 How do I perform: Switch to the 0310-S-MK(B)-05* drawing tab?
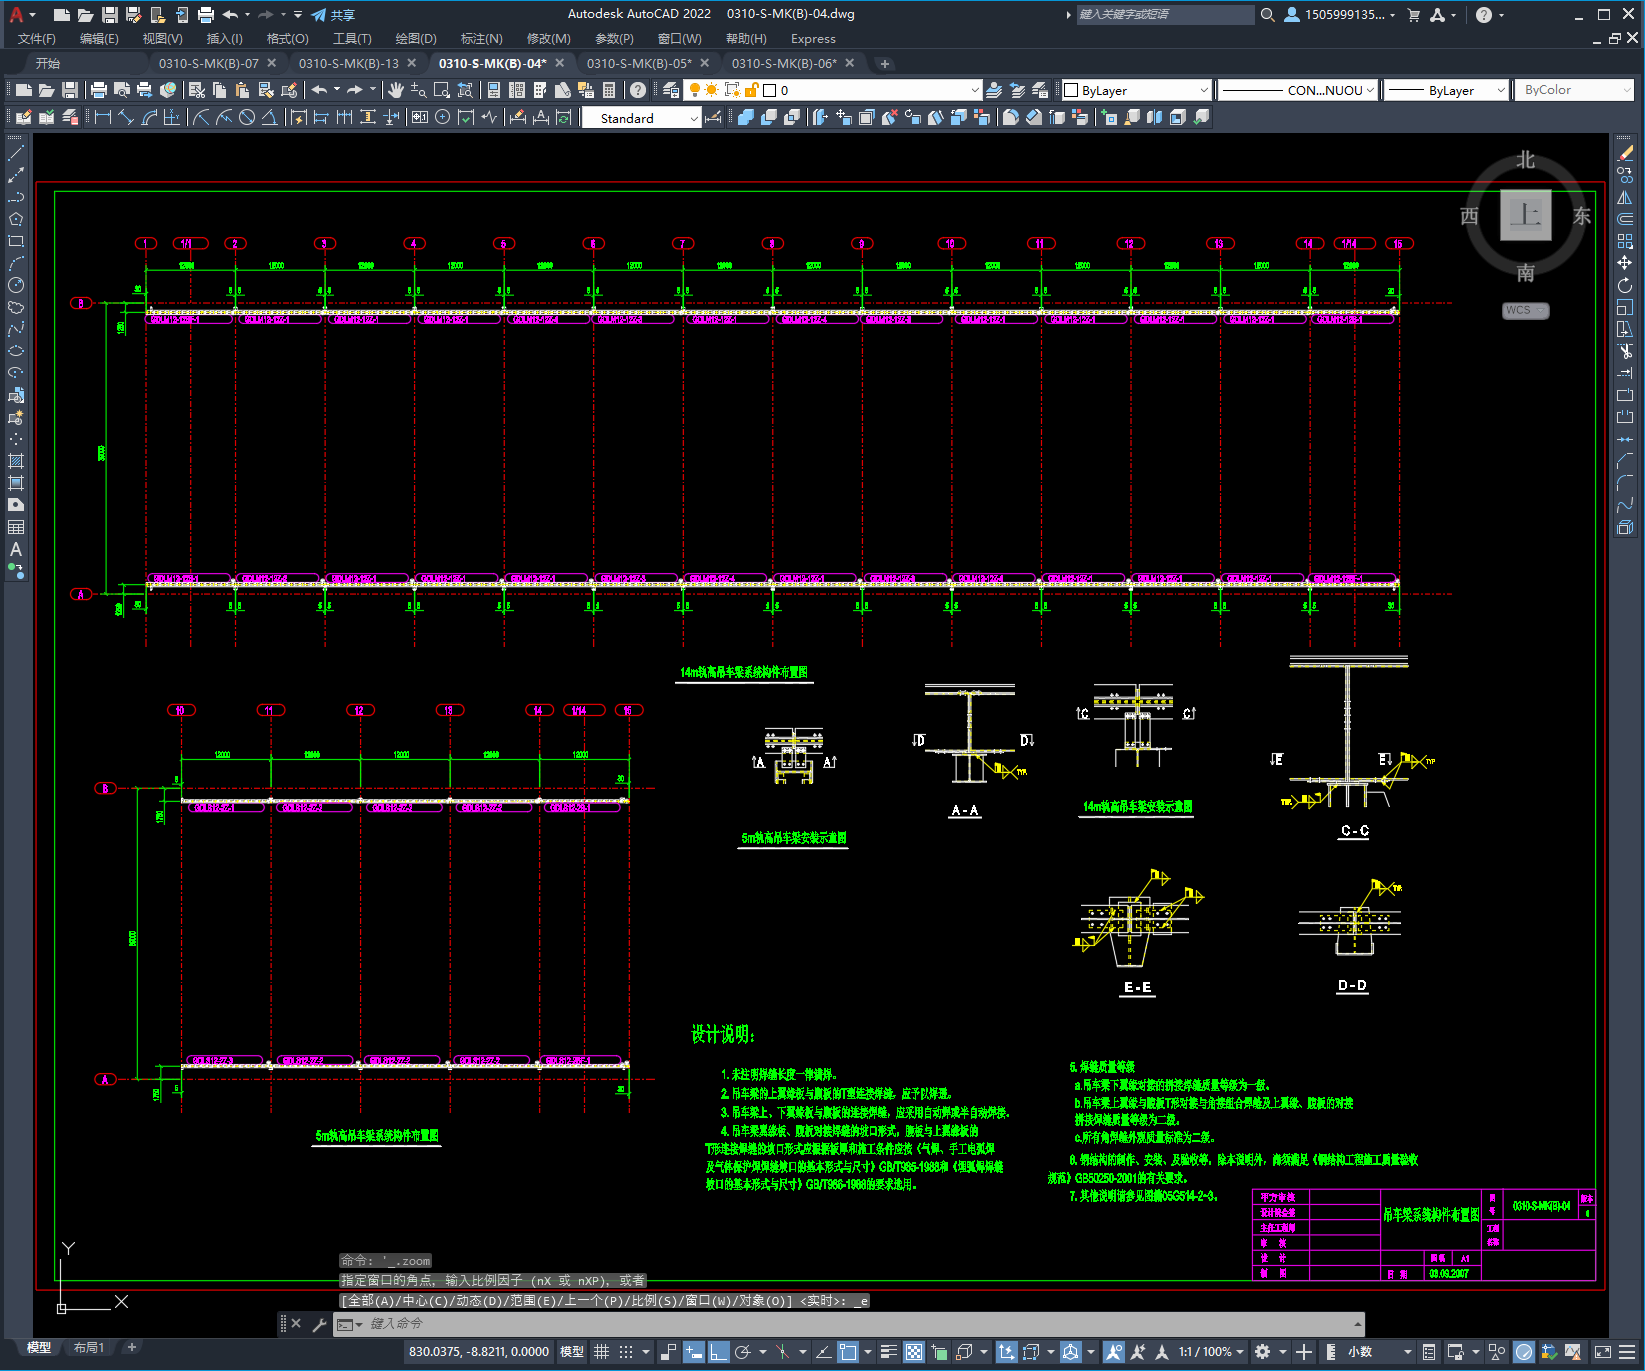[639, 63]
